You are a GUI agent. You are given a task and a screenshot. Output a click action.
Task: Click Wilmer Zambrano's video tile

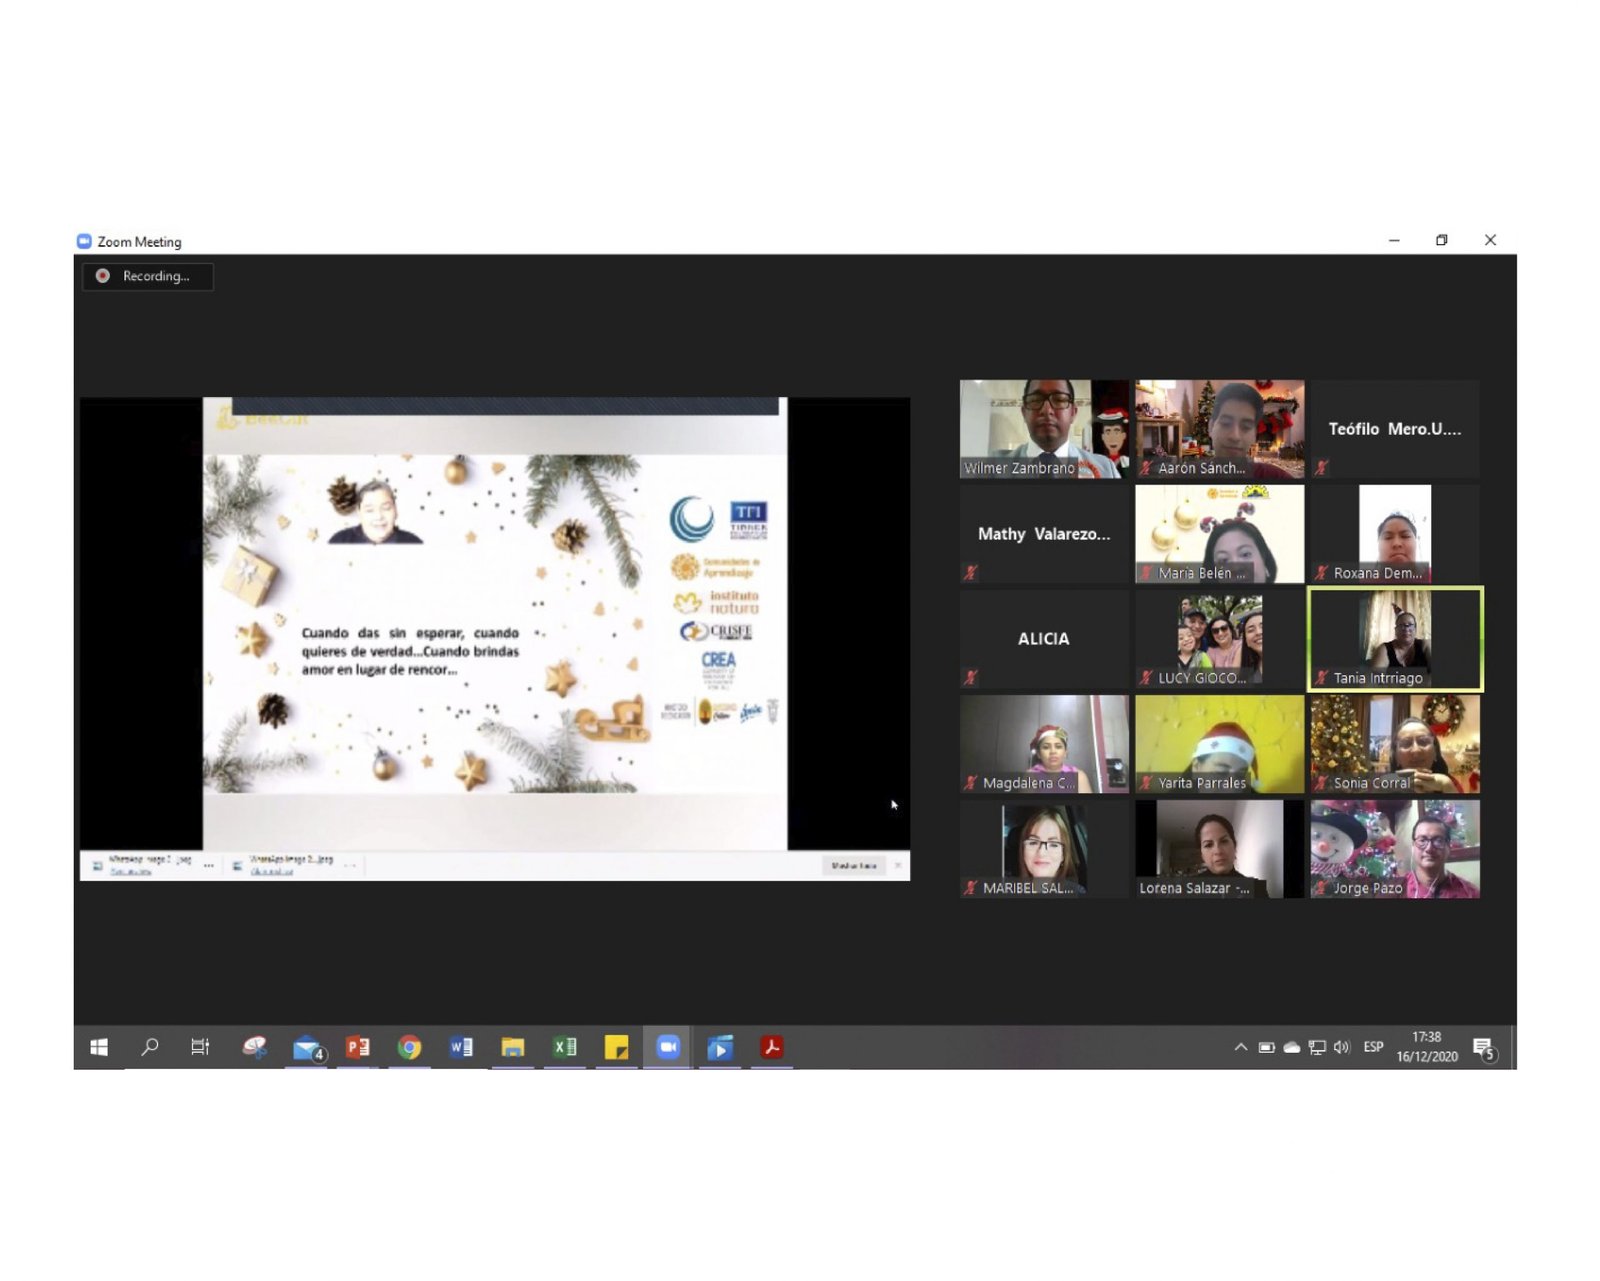tap(1043, 429)
